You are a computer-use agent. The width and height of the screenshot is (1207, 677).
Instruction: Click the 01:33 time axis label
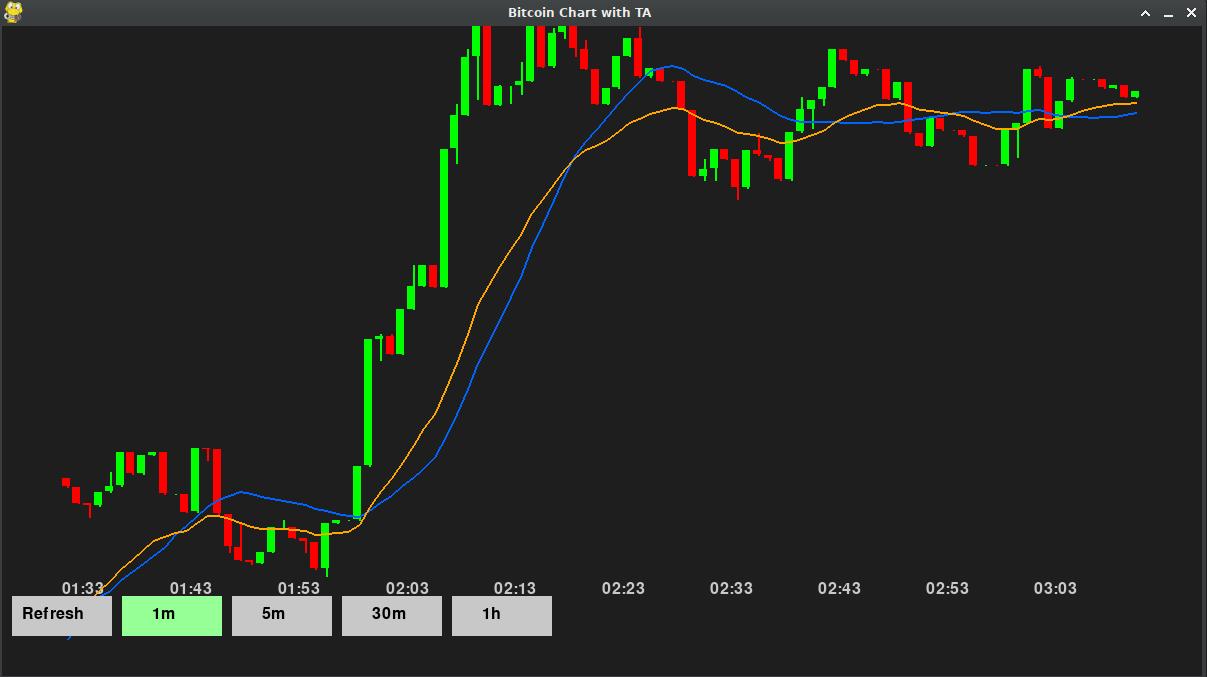pyautogui.click(x=83, y=588)
